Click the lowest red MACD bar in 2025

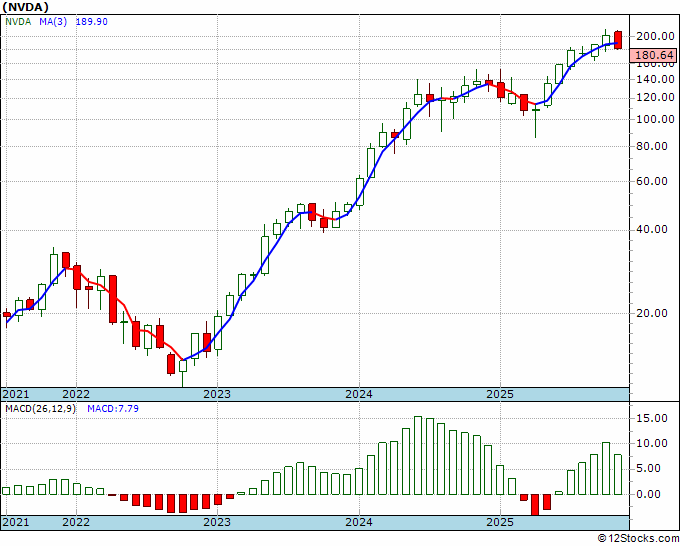tap(536, 505)
